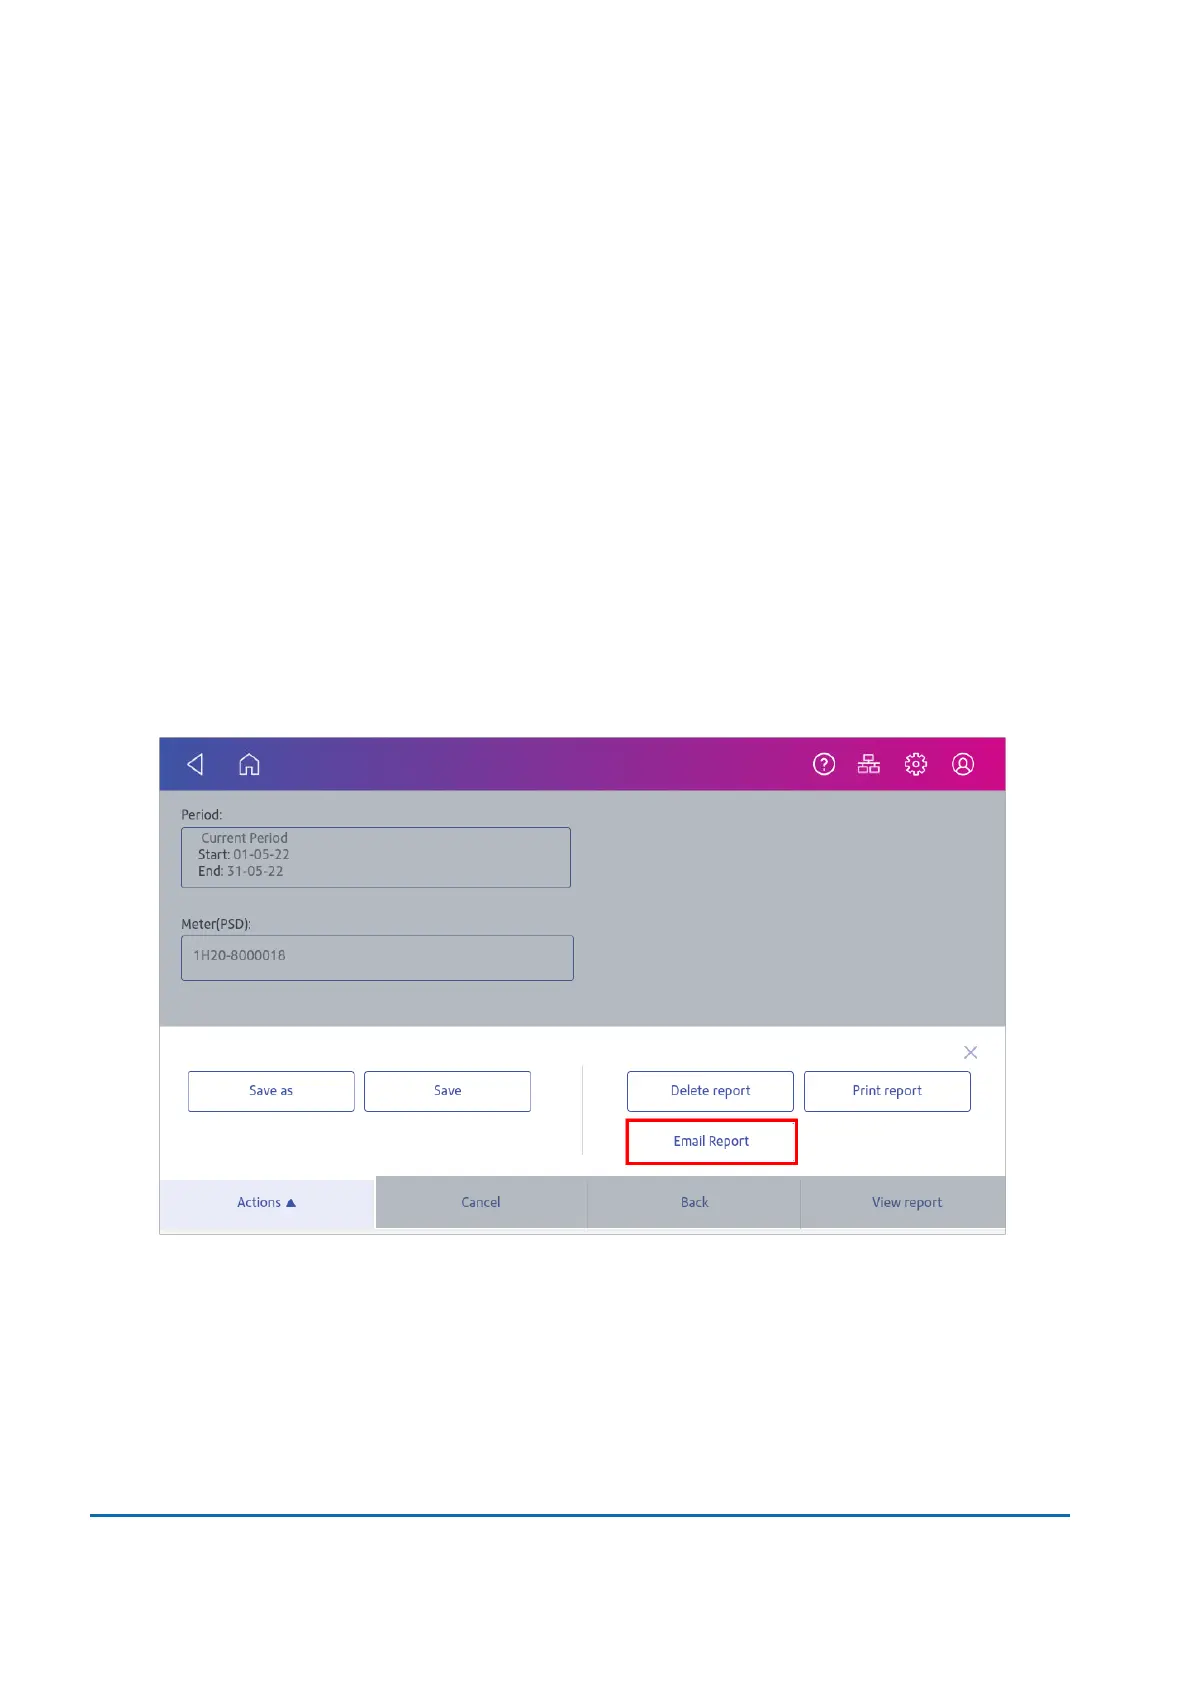Tap Back in the bottom bar
This screenshot has width=1191, height=1684.
click(x=694, y=1202)
